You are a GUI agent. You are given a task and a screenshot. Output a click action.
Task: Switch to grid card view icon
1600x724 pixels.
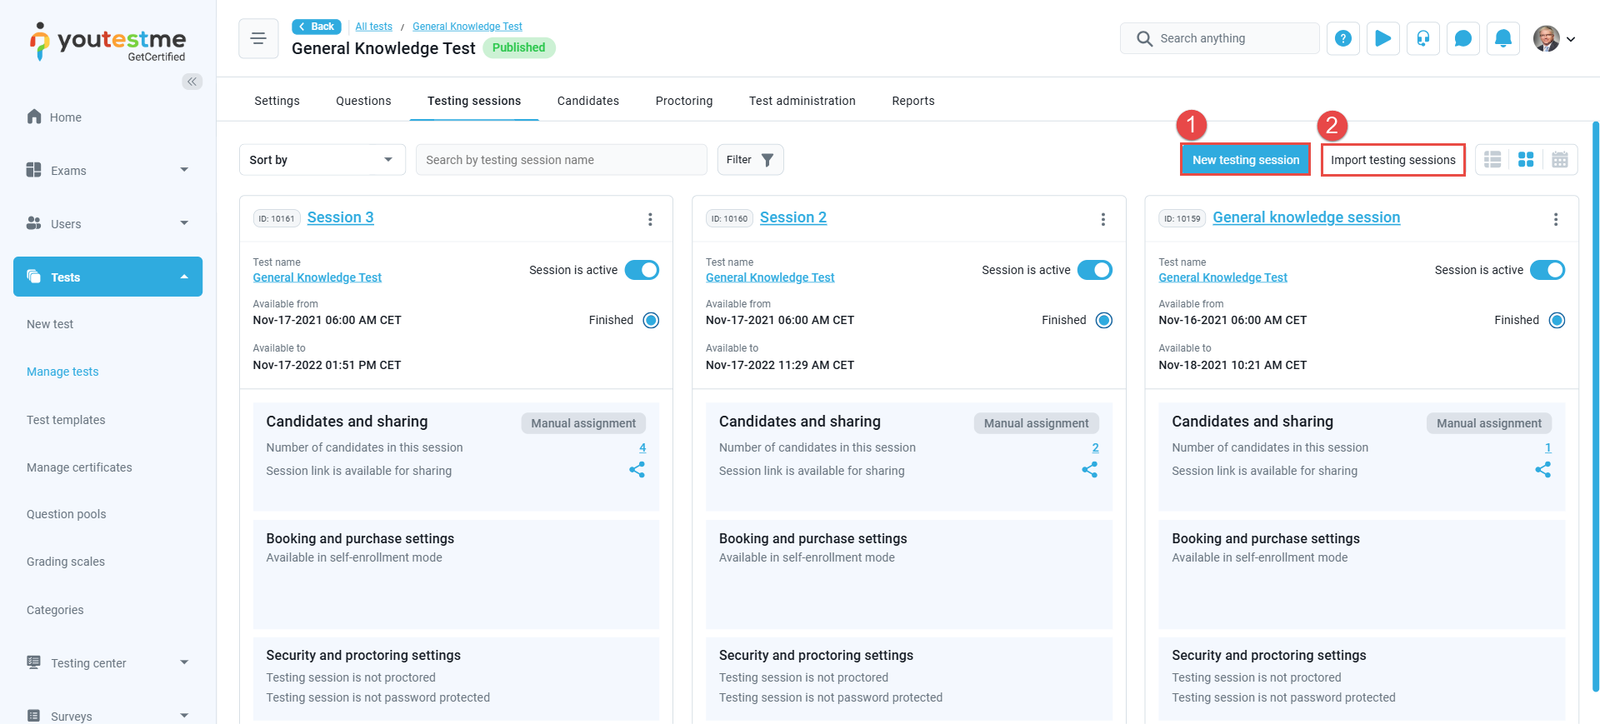coord(1526,160)
